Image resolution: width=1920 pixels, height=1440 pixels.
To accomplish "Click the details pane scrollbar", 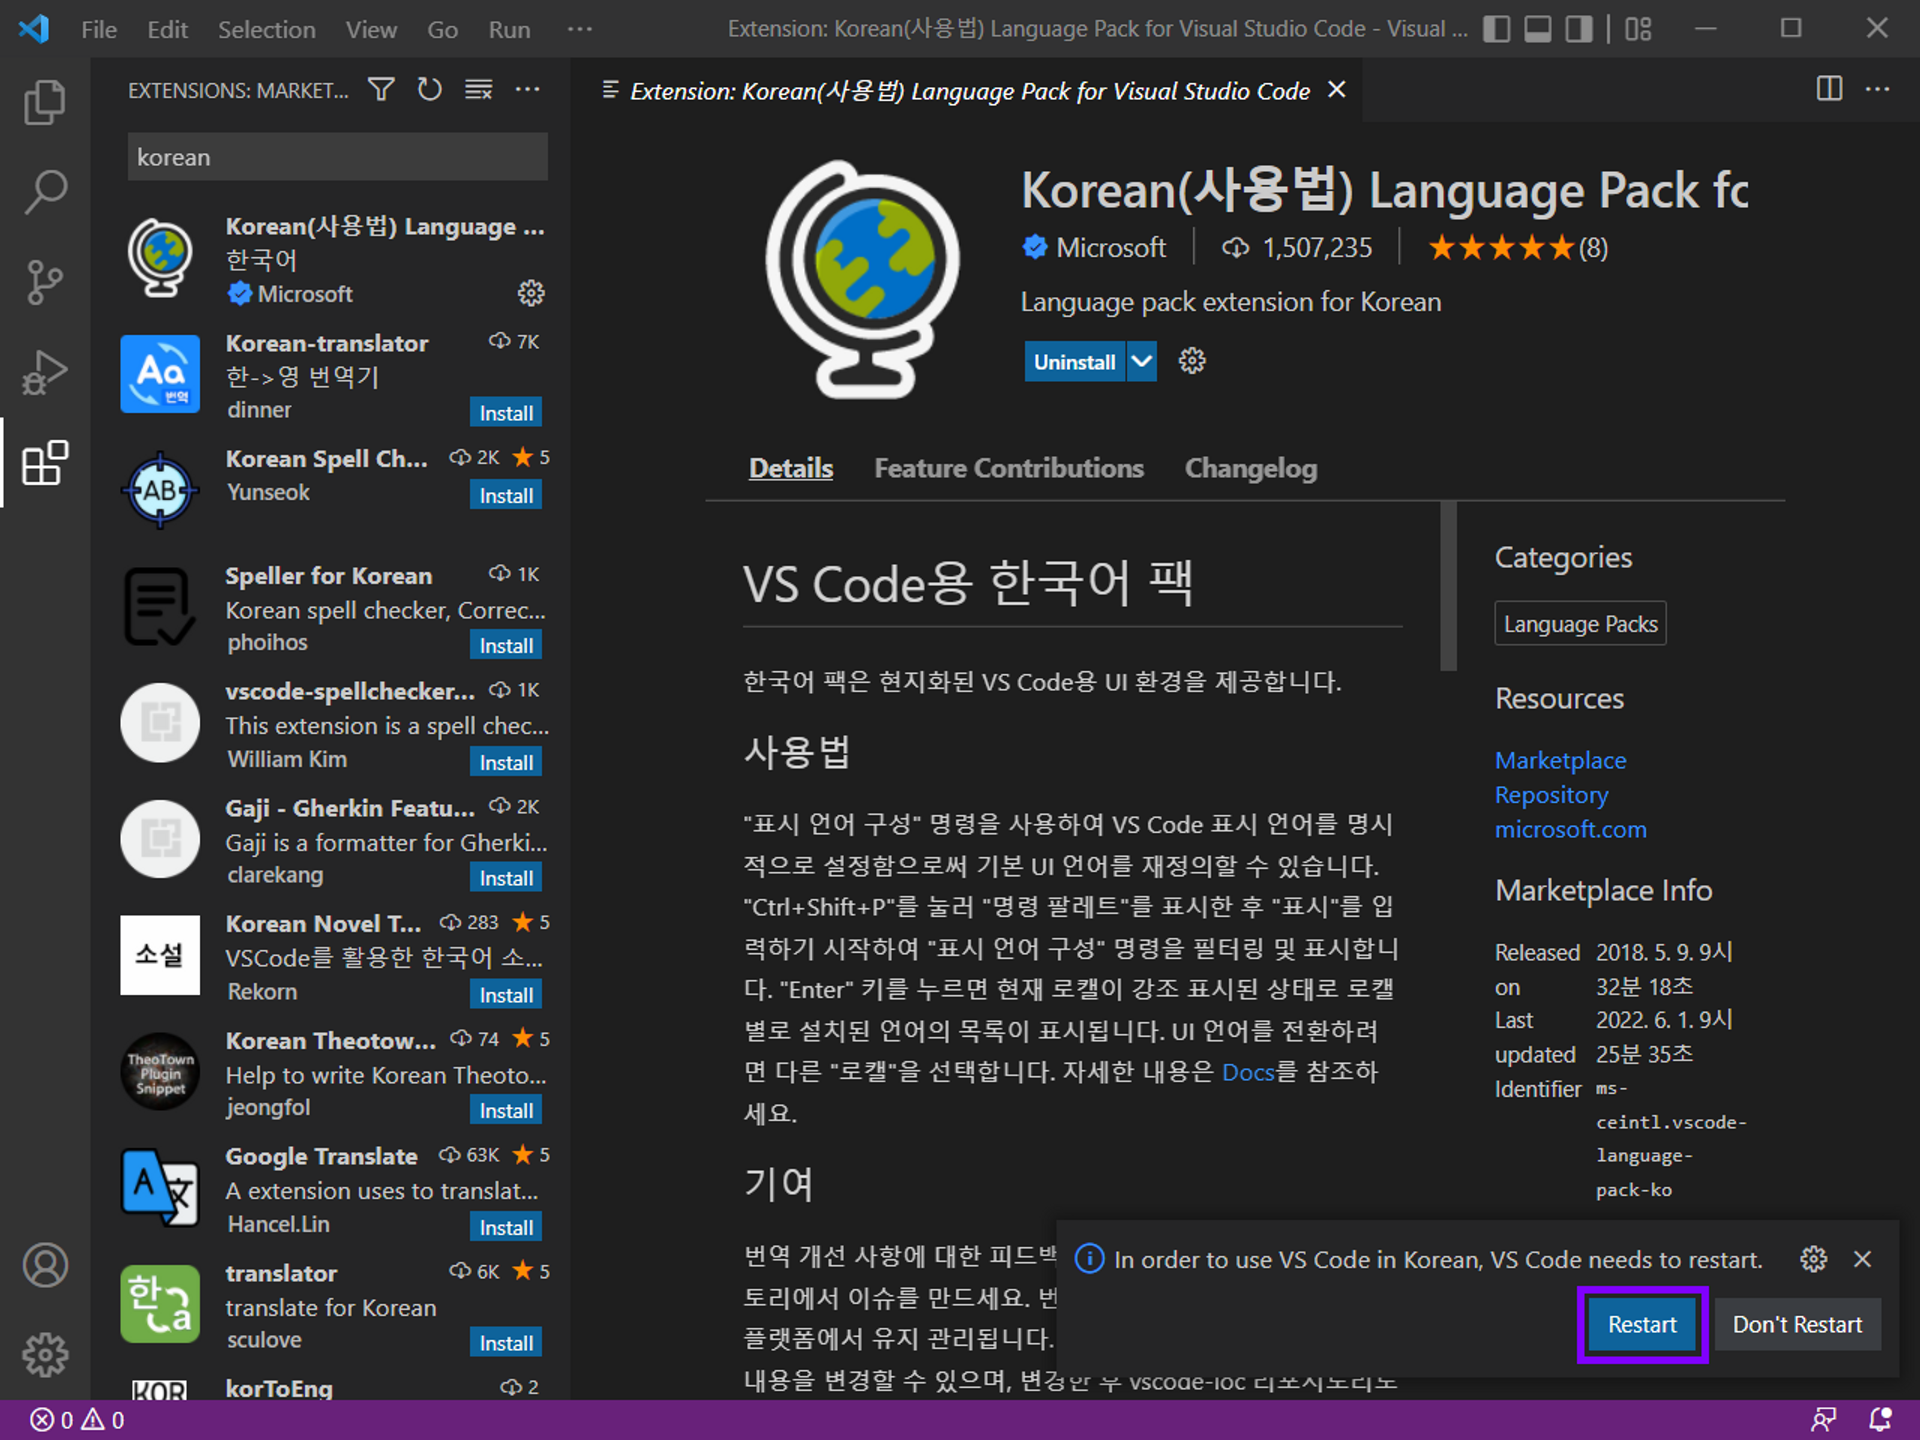I will click(1448, 586).
